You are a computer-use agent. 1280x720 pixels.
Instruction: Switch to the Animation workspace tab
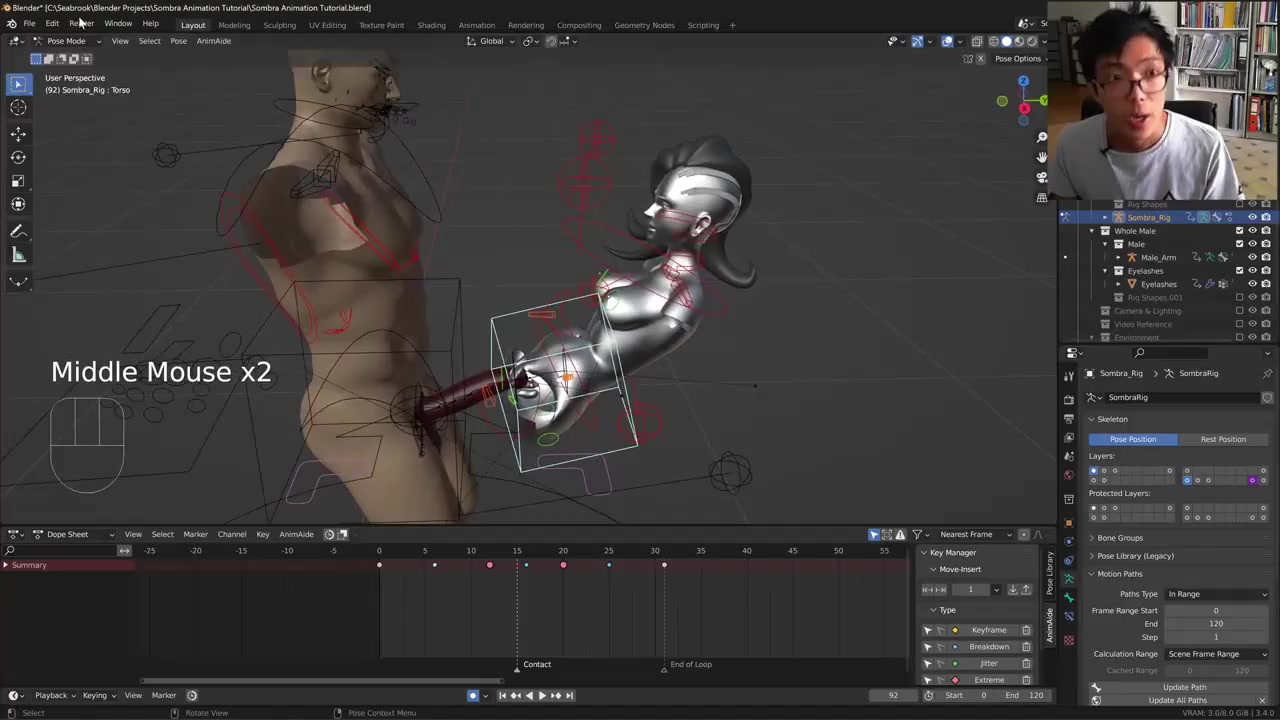click(x=476, y=25)
